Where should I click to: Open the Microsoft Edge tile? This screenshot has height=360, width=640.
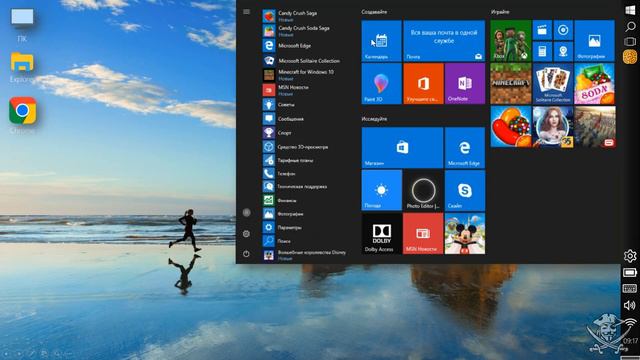[465, 147]
